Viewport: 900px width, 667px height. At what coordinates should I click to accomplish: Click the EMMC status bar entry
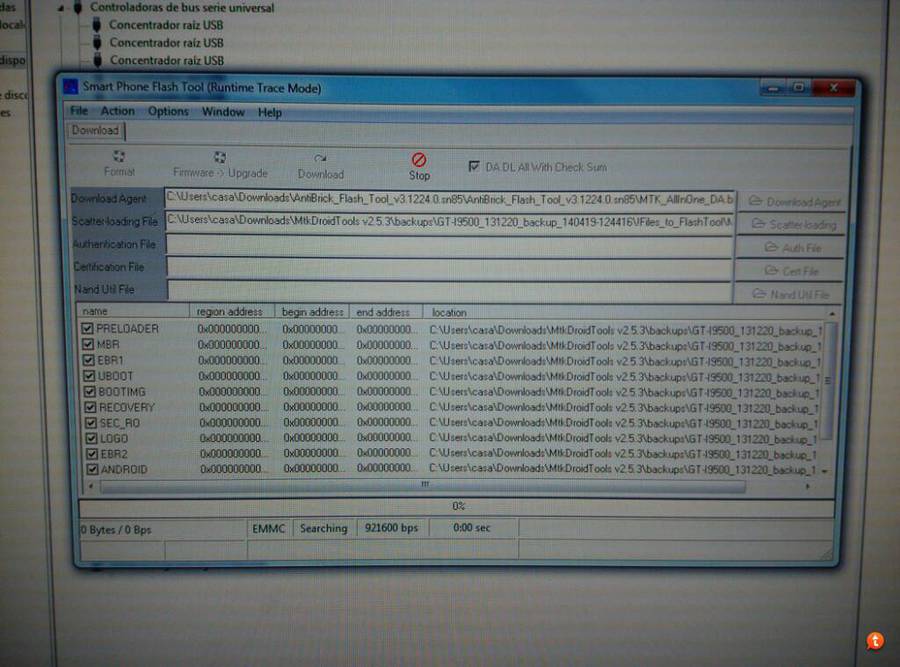click(269, 528)
